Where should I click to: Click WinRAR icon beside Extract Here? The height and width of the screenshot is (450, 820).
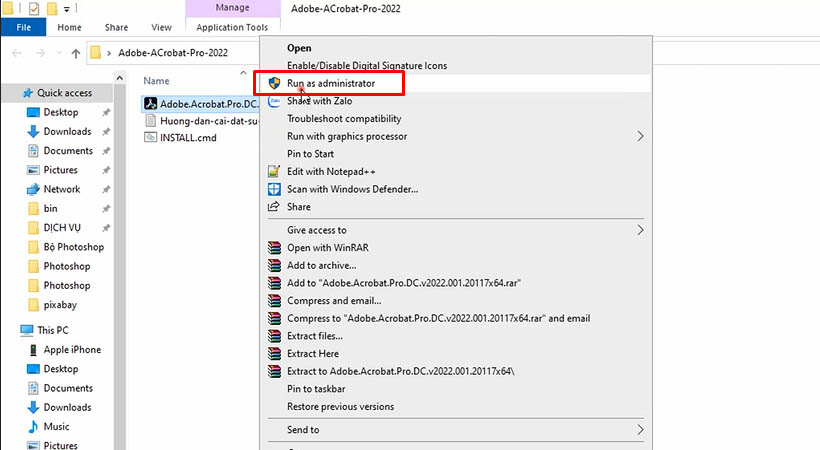[274, 354]
